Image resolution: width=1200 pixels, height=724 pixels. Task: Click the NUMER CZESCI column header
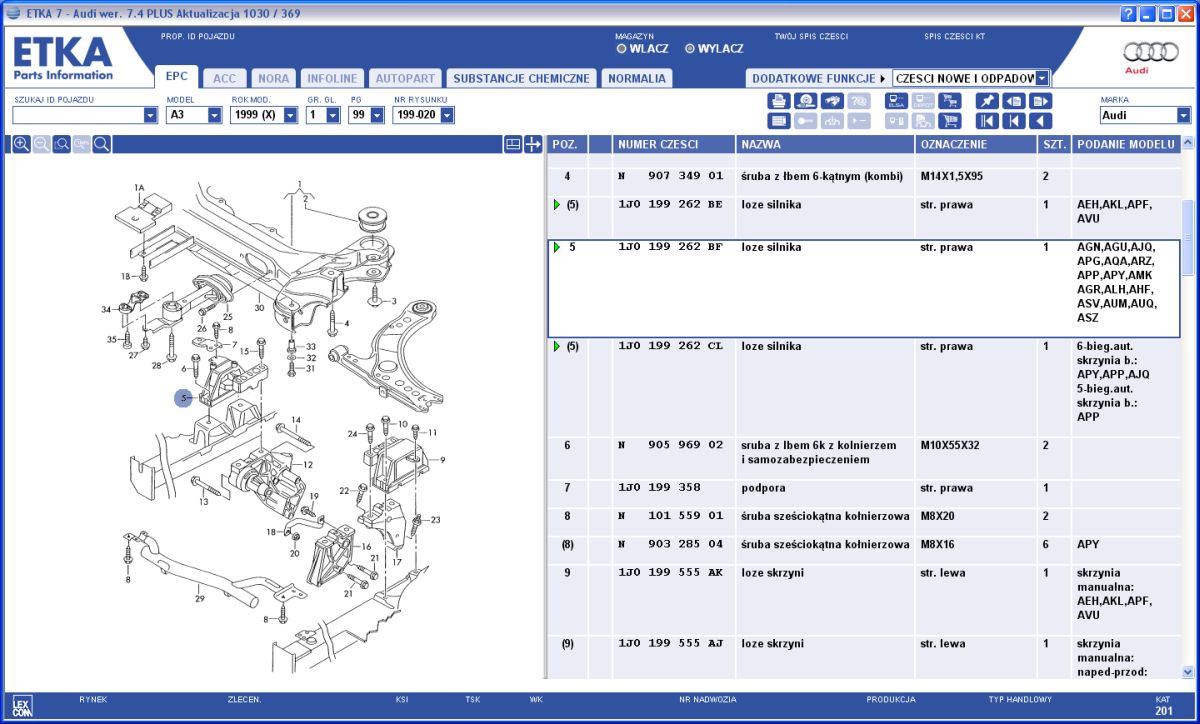[x=674, y=145]
